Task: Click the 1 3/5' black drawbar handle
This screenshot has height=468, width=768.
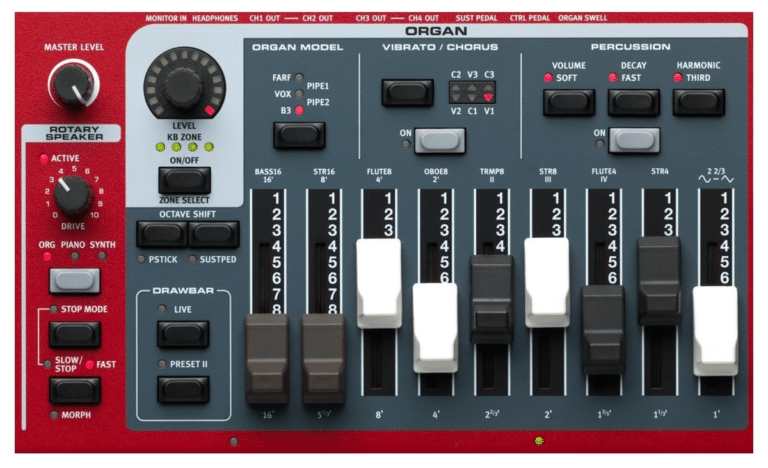Action: pyautogui.click(x=603, y=330)
